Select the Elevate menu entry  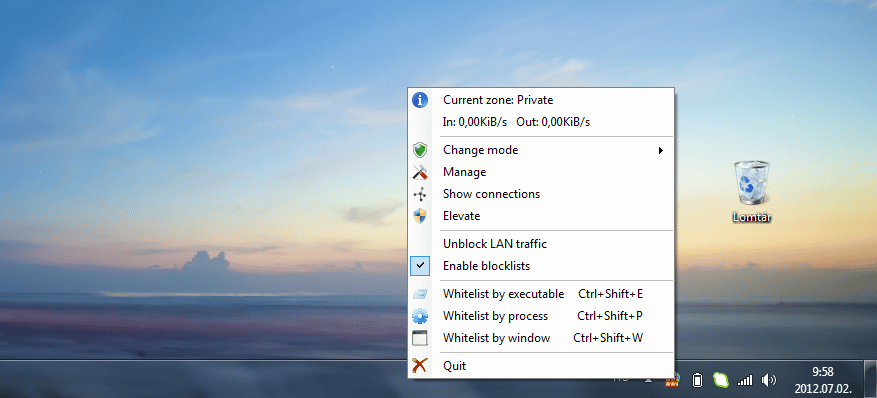coord(541,216)
